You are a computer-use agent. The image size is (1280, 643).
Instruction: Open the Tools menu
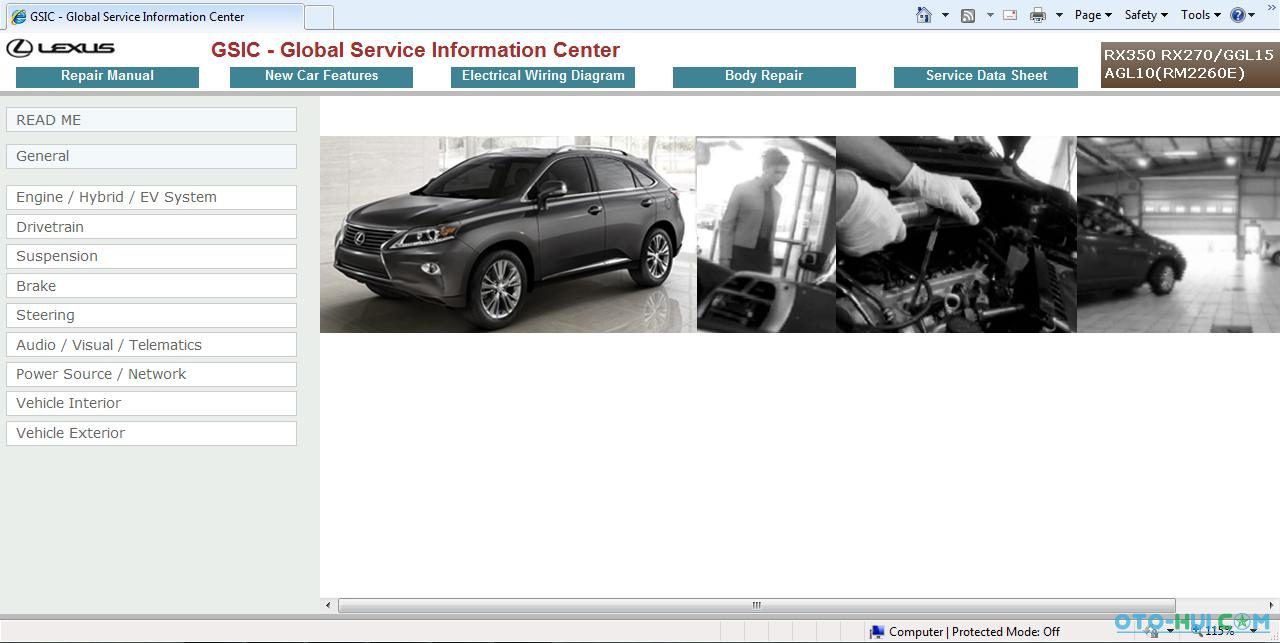1201,15
